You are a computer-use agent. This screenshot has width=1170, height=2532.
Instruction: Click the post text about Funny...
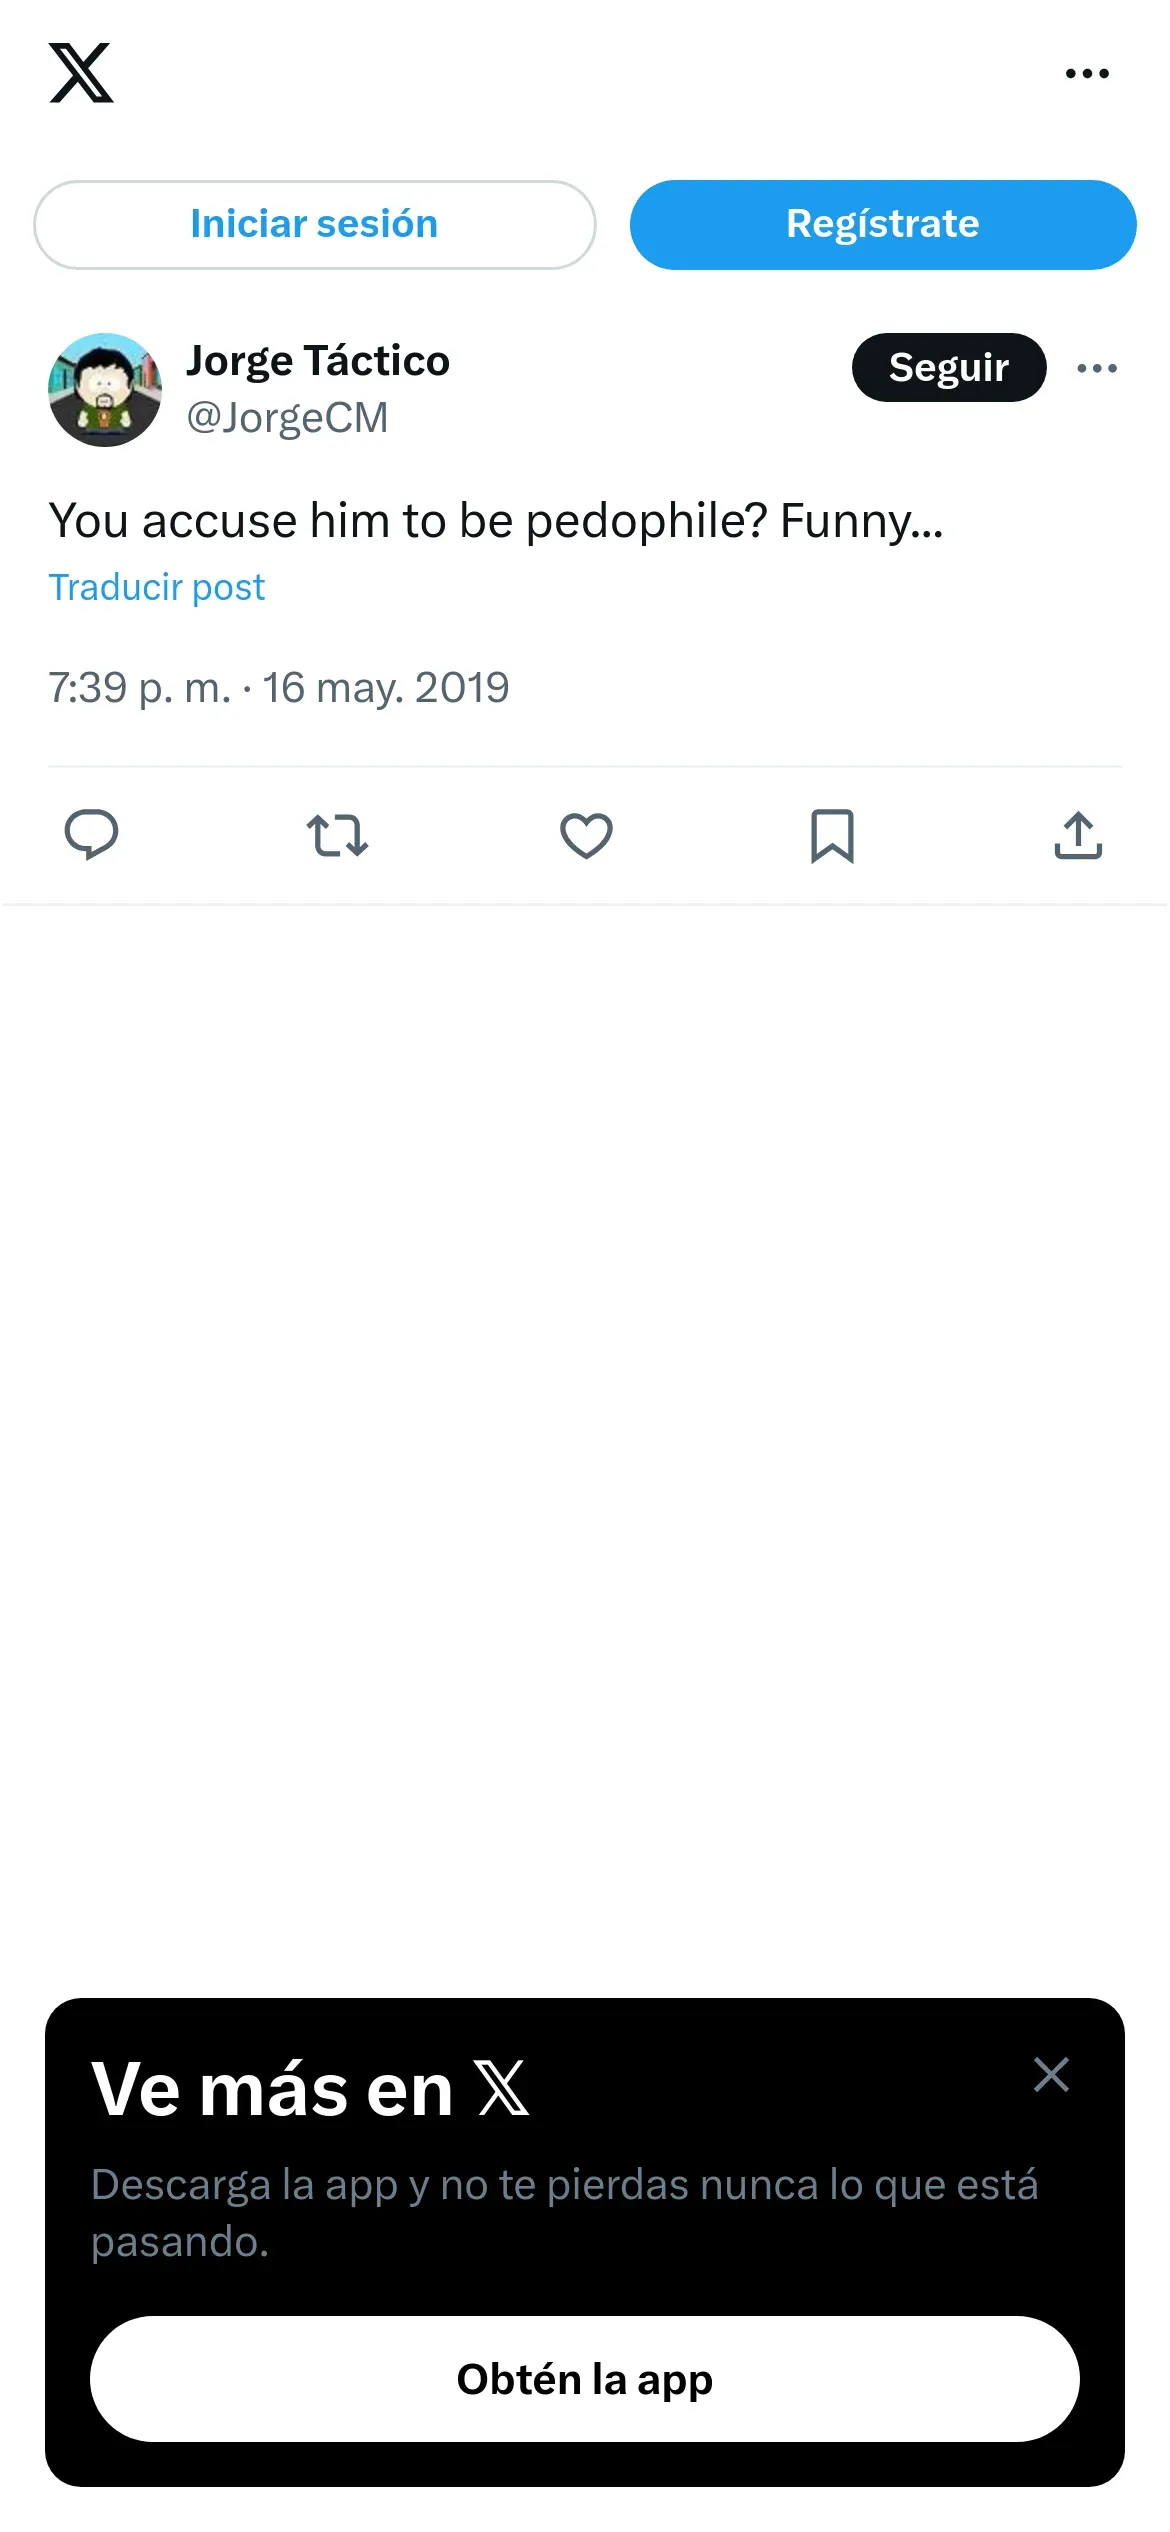[496, 521]
